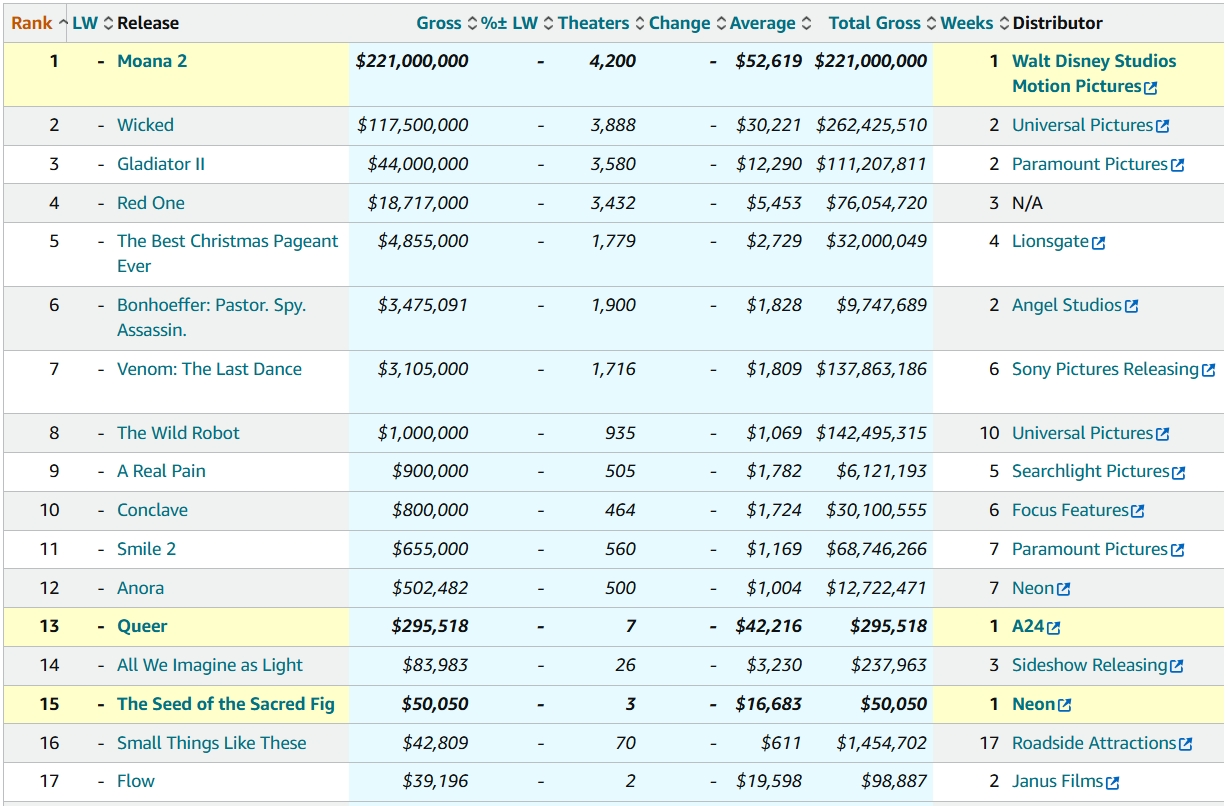Open the Smile 2 release link
The image size is (1229, 806).
(146, 549)
